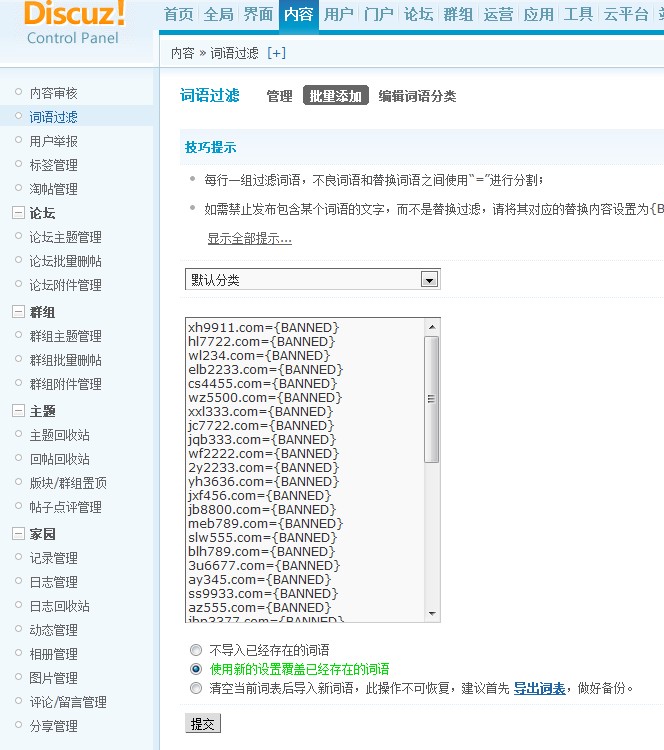The height and width of the screenshot is (750, 664).
Task: Open the 应用 top menu
Action: coord(538,14)
